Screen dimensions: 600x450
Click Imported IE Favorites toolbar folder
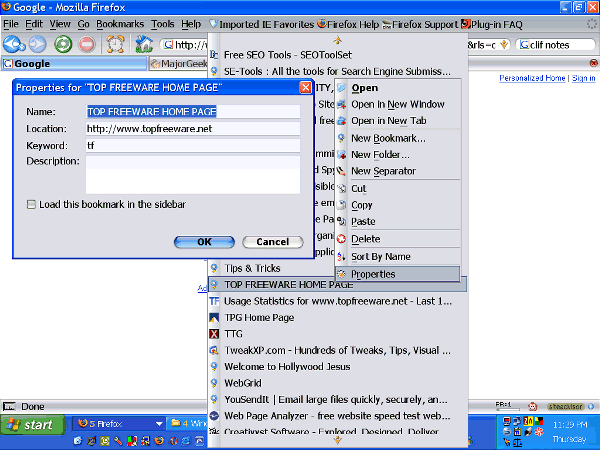tap(262, 24)
